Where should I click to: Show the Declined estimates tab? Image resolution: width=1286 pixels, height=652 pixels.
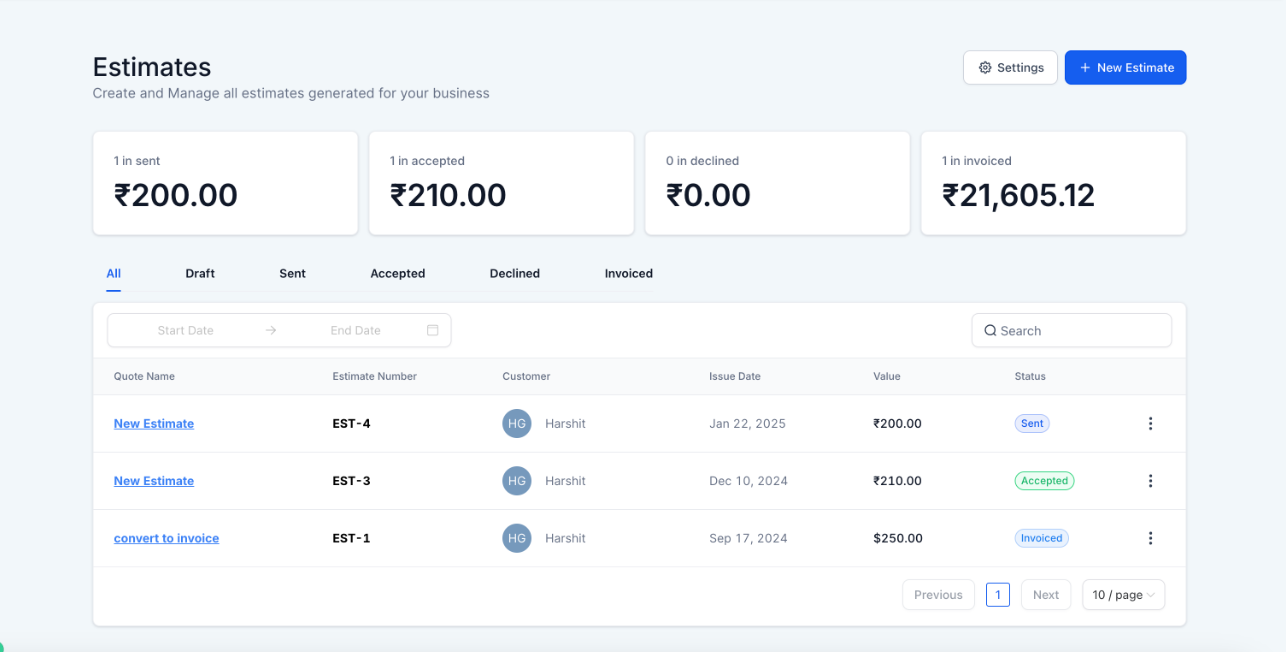(514, 273)
